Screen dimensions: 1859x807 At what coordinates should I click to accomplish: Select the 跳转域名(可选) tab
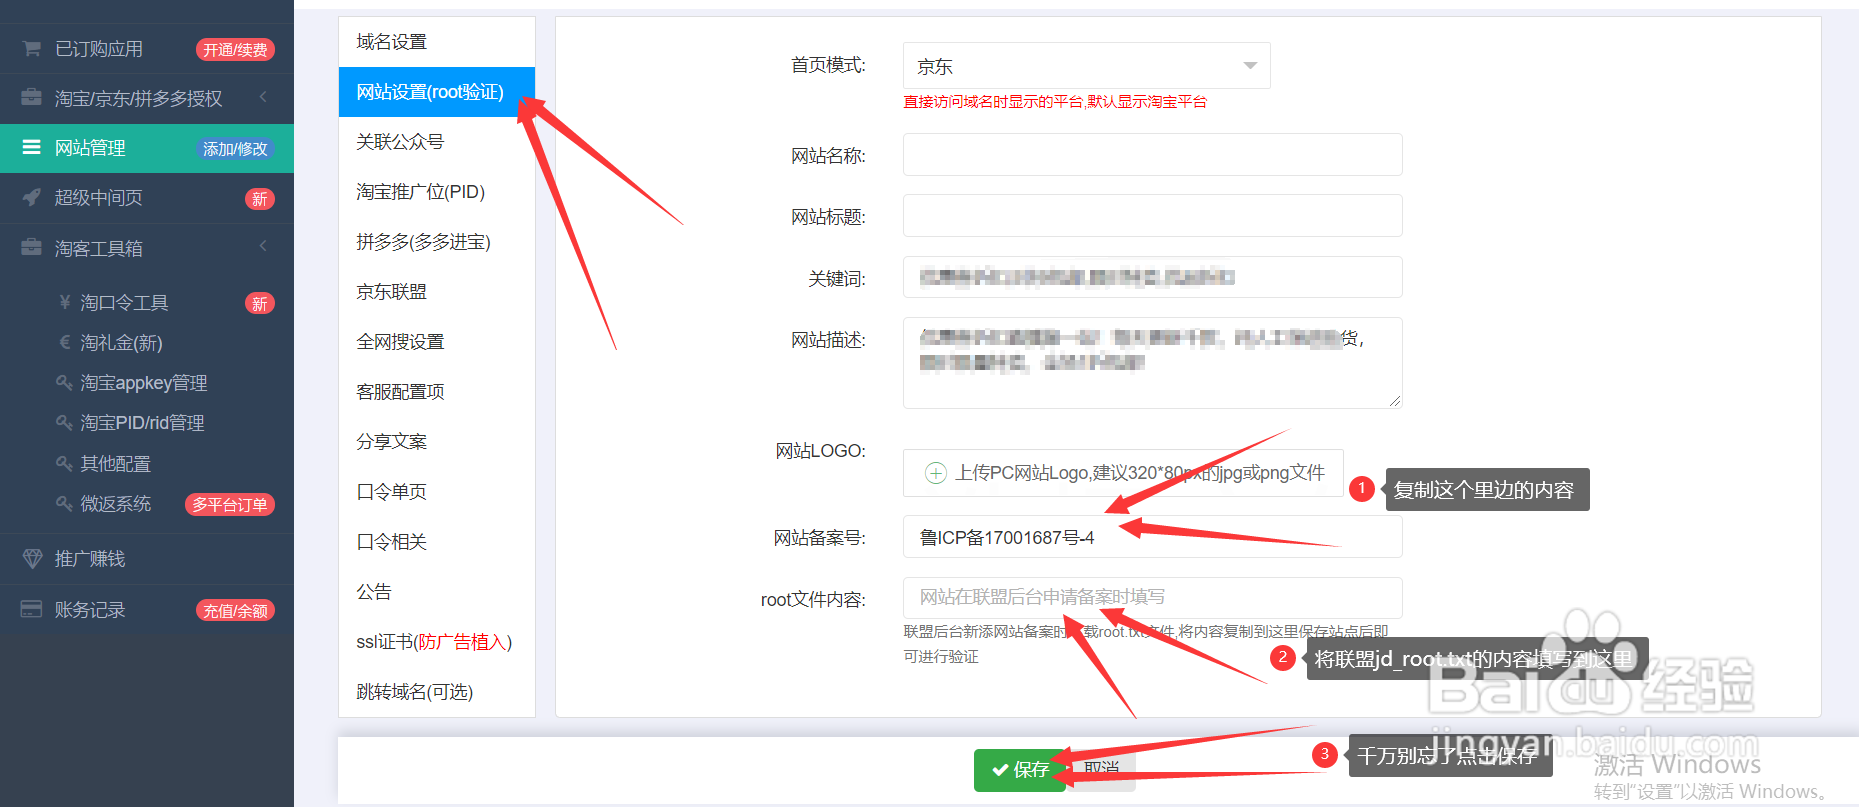click(x=437, y=692)
